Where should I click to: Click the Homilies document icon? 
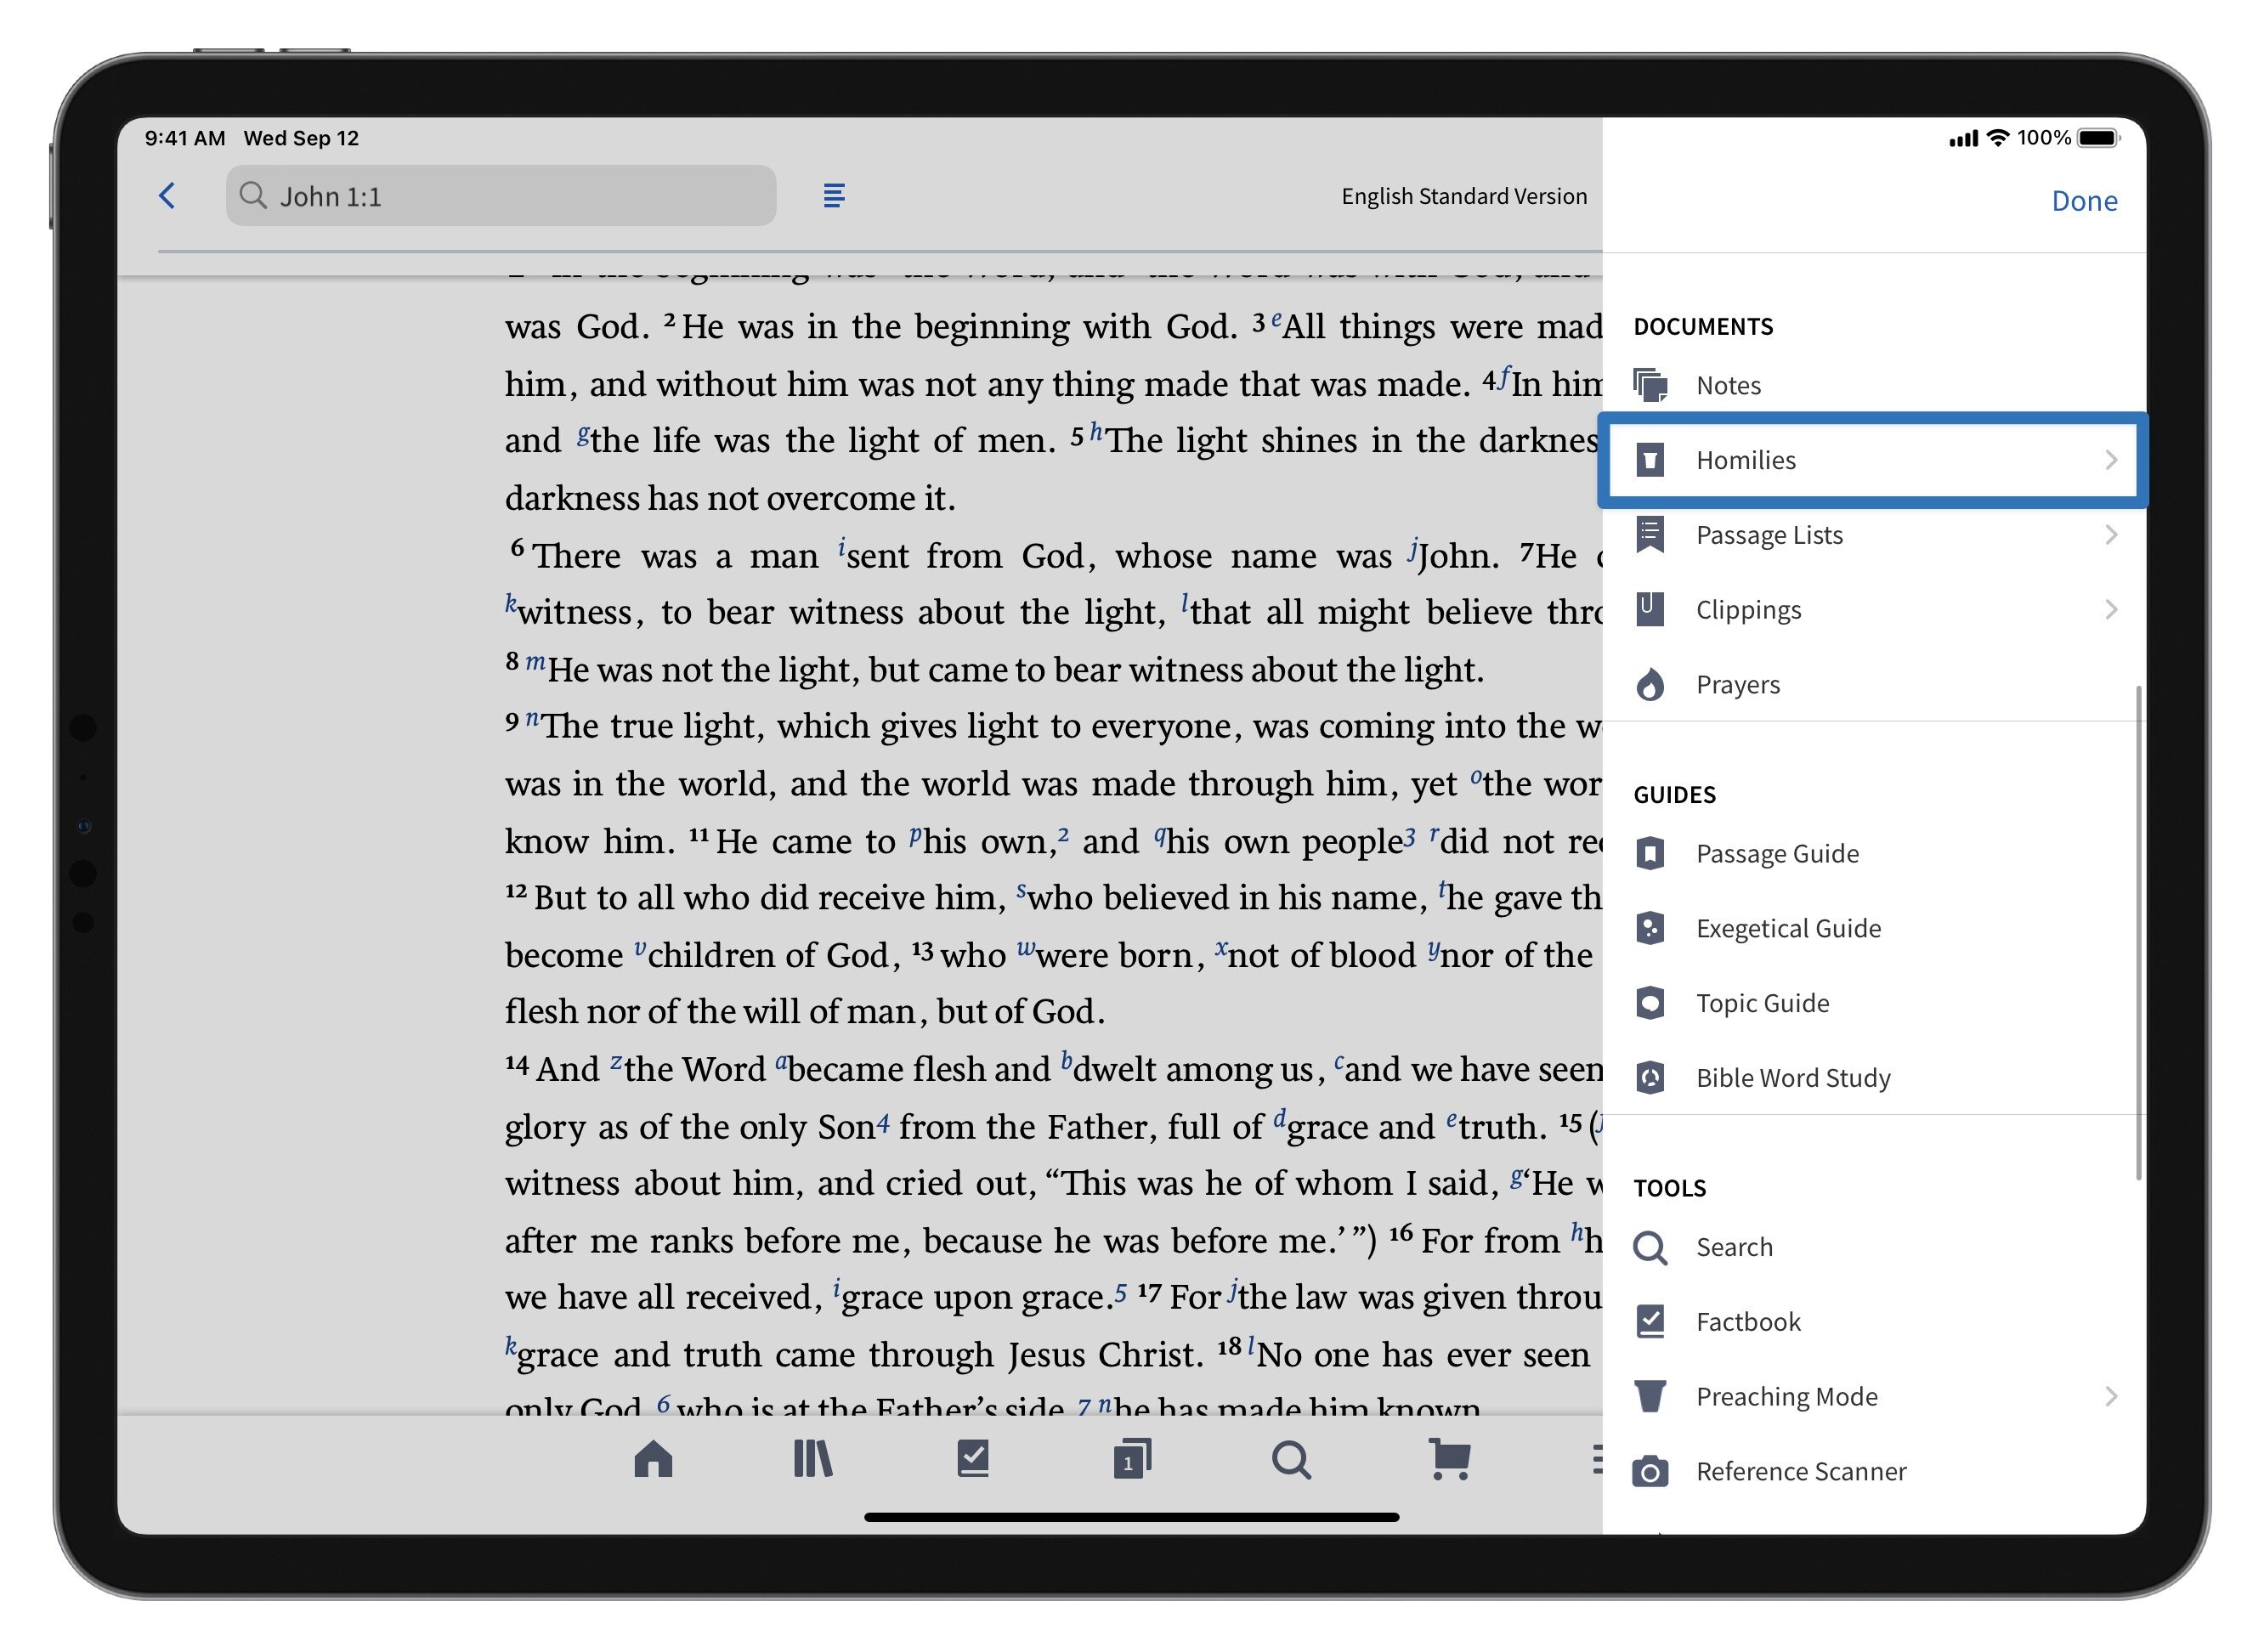pos(1650,460)
